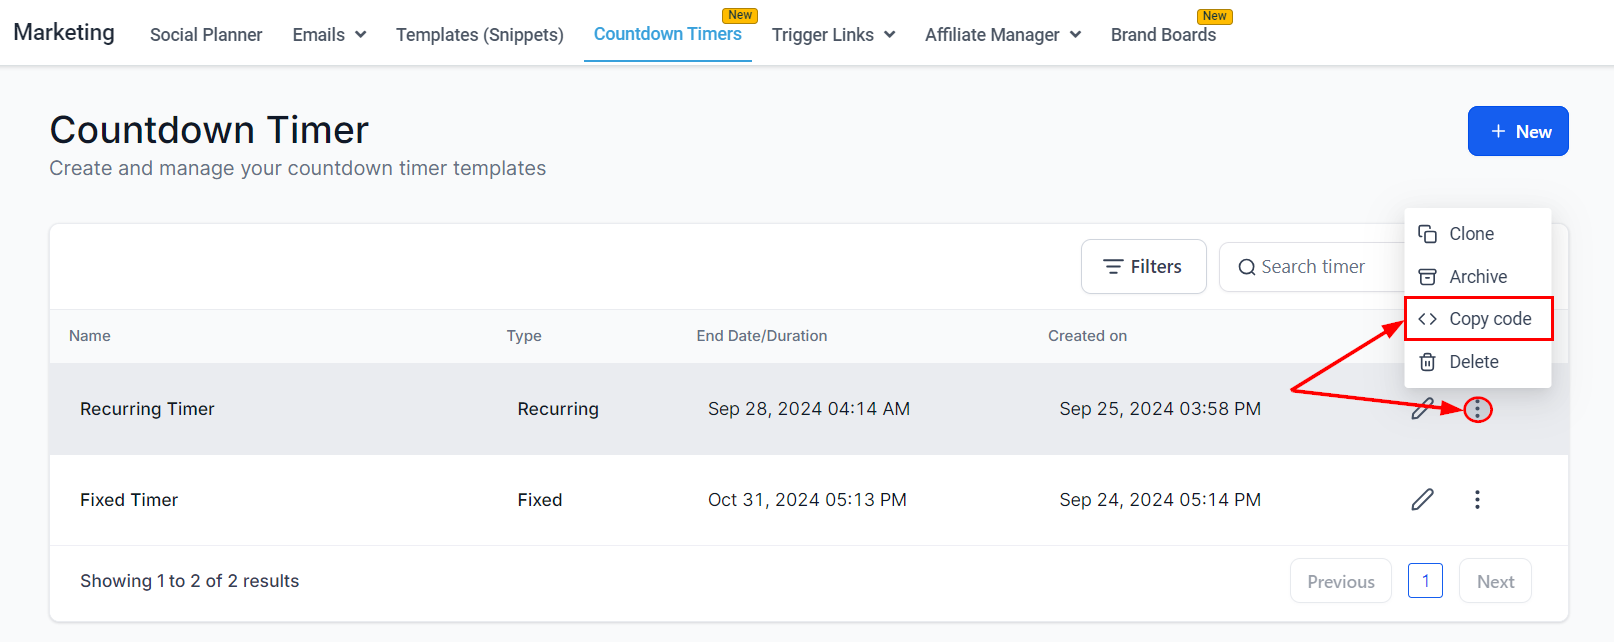This screenshot has width=1614, height=642.
Task: Click the Countdown Timer page heading
Action: coord(209,130)
